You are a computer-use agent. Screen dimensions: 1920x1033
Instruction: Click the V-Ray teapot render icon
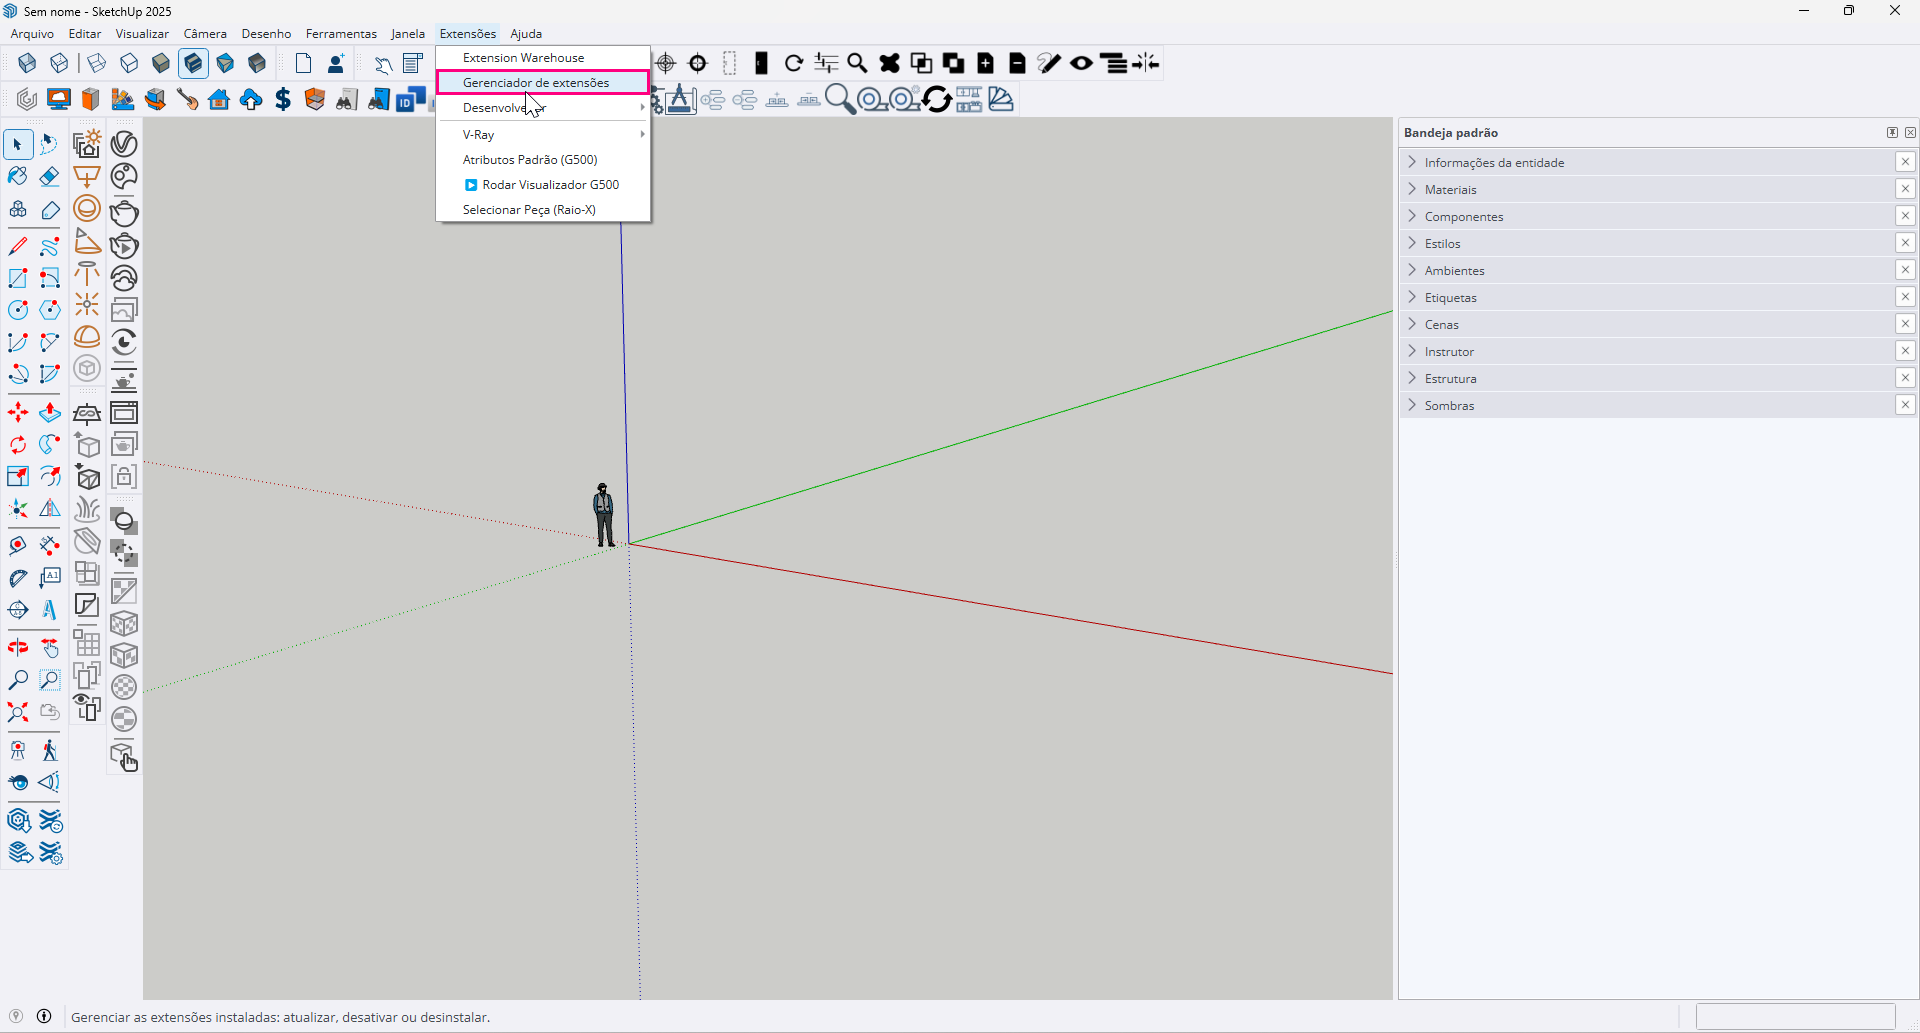[124, 213]
